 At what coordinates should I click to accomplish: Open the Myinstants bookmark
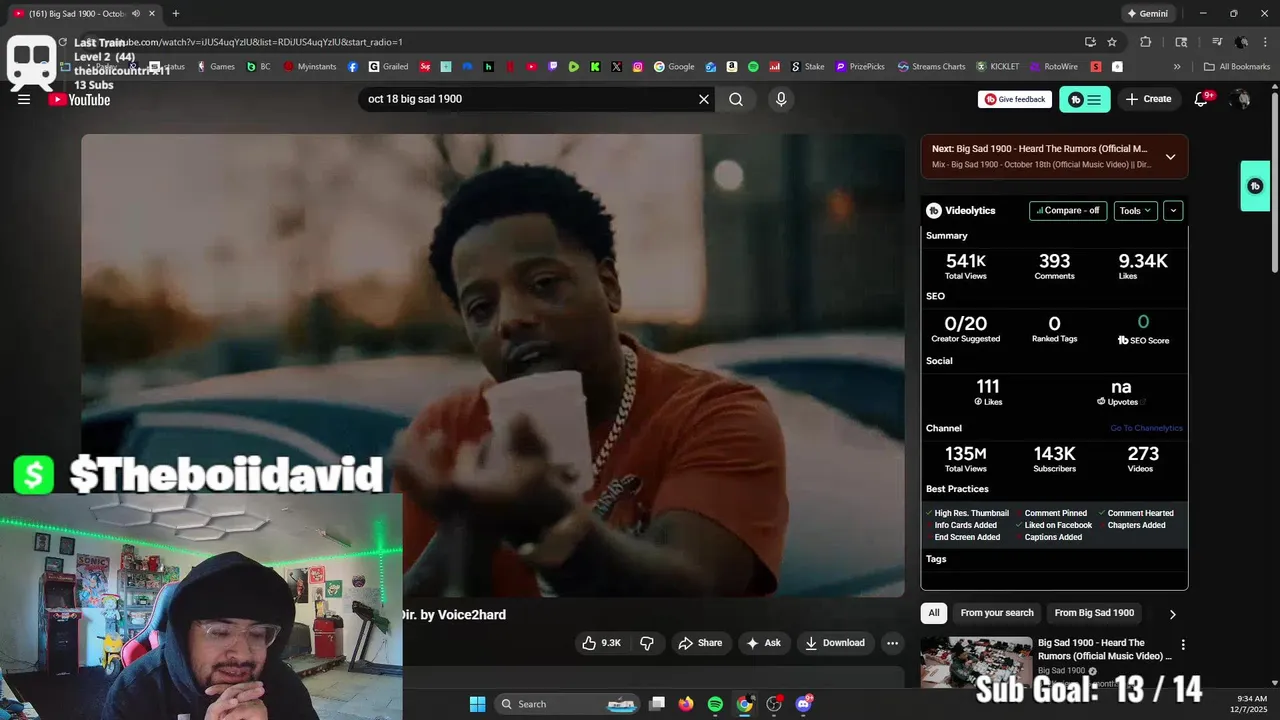click(310, 67)
